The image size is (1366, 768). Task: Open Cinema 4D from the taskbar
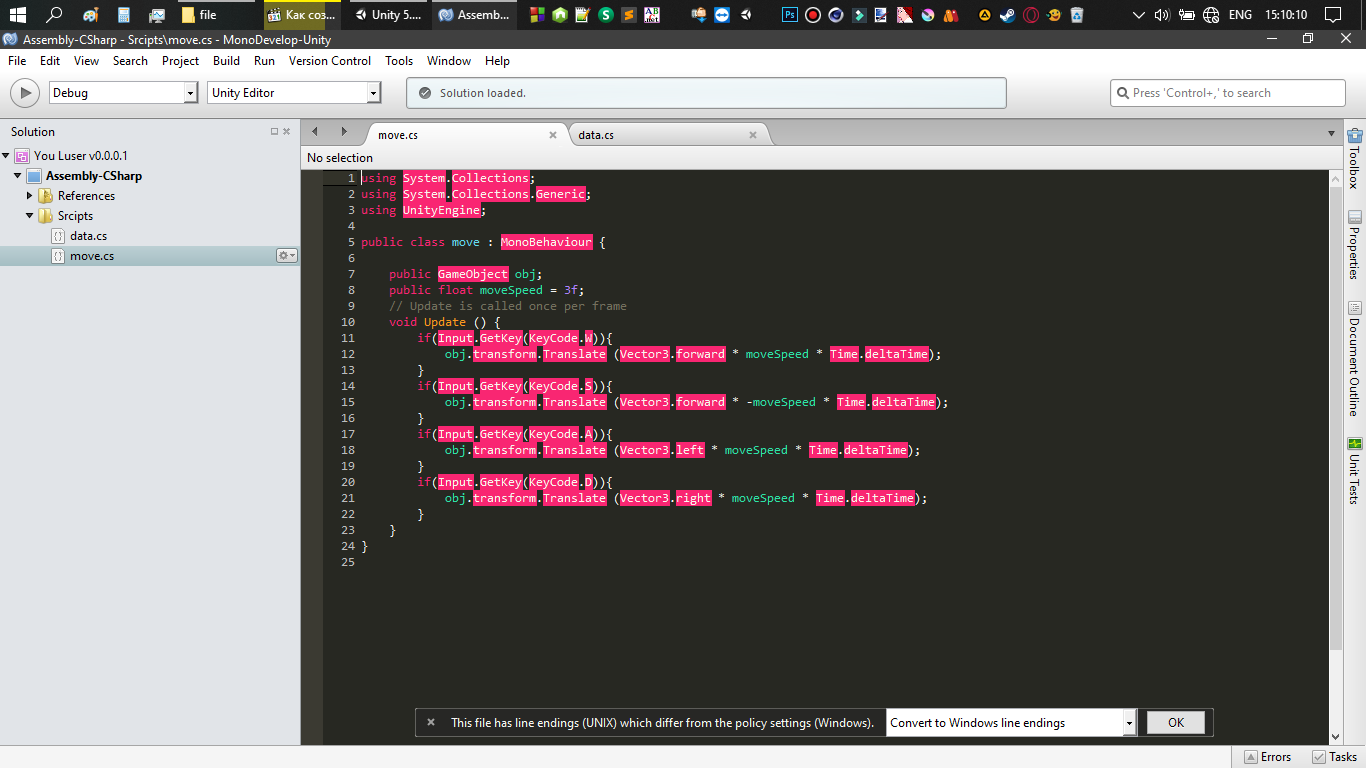click(x=835, y=15)
